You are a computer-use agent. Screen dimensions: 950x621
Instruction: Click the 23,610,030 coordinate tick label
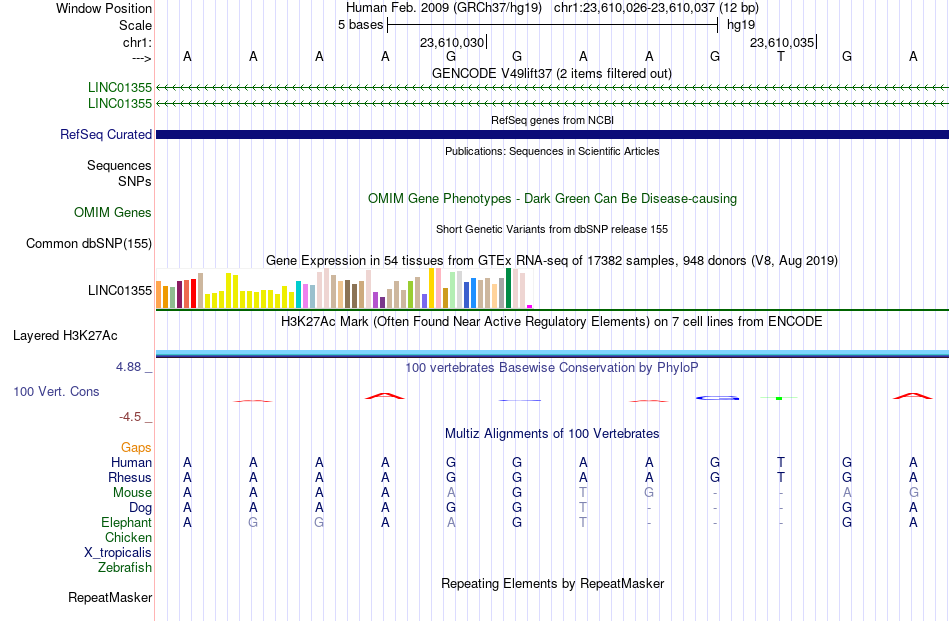click(452, 42)
